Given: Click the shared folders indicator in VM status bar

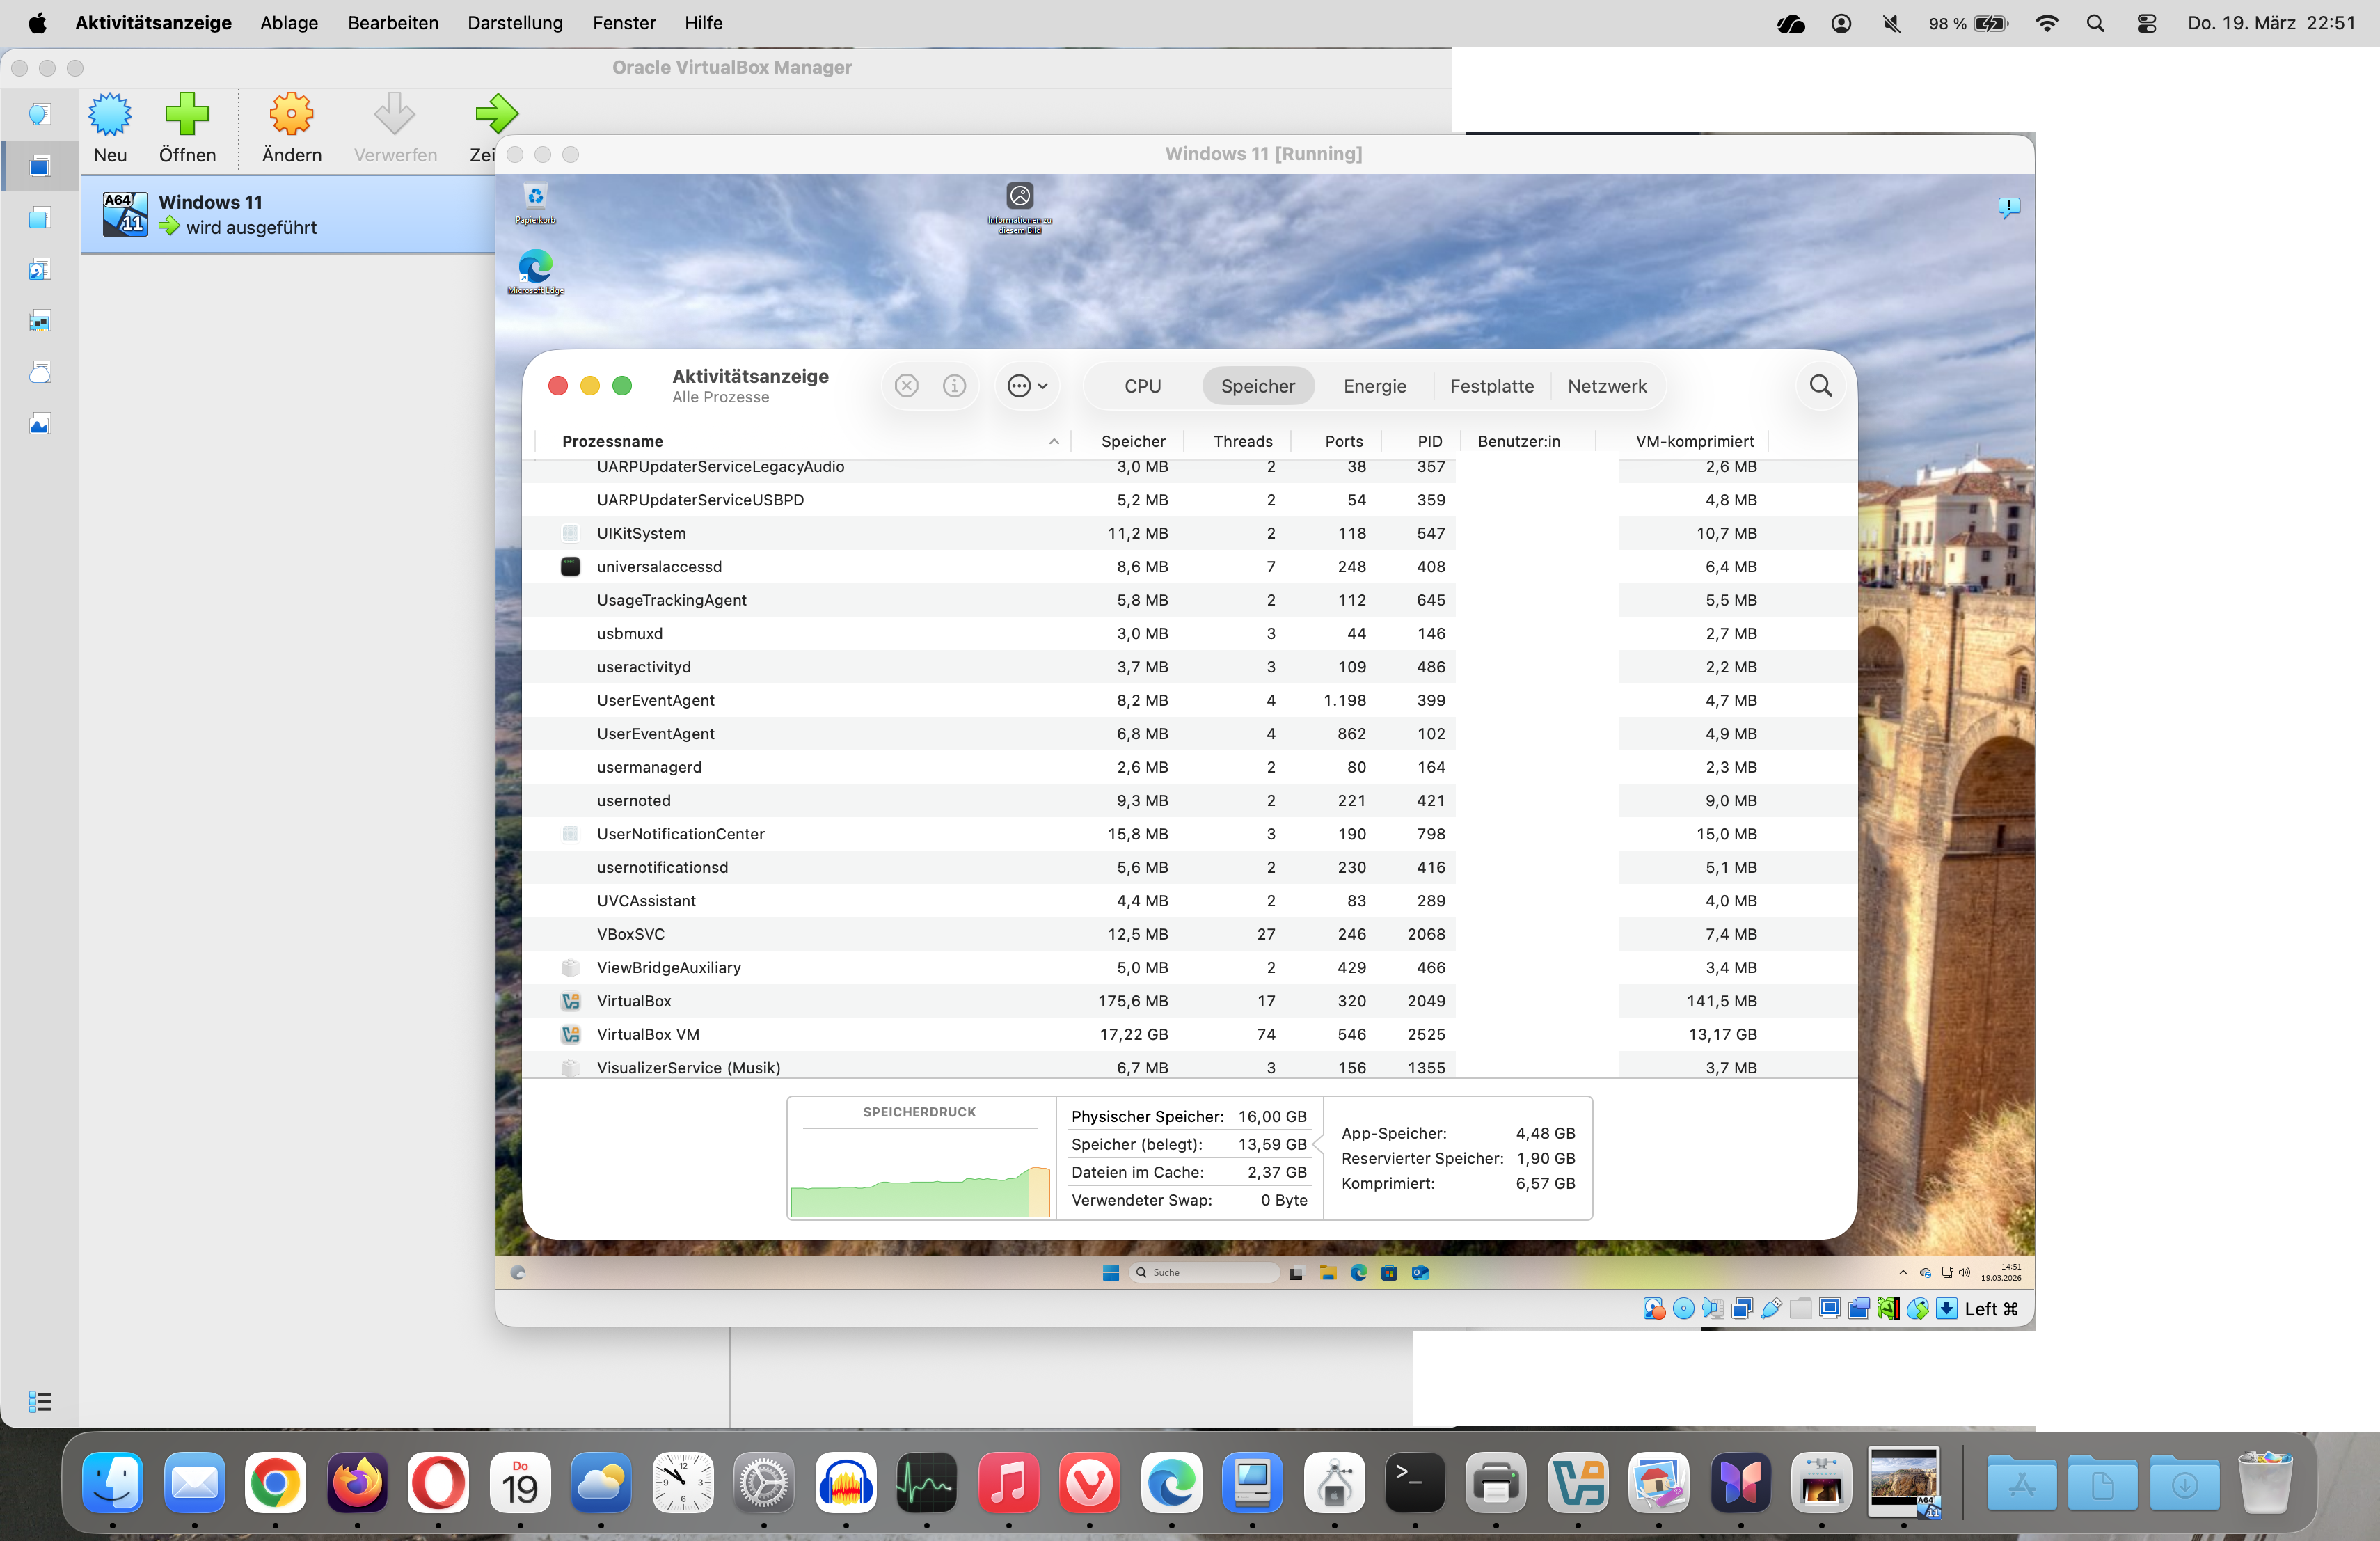Looking at the screenshot, I should 1801,1309.
